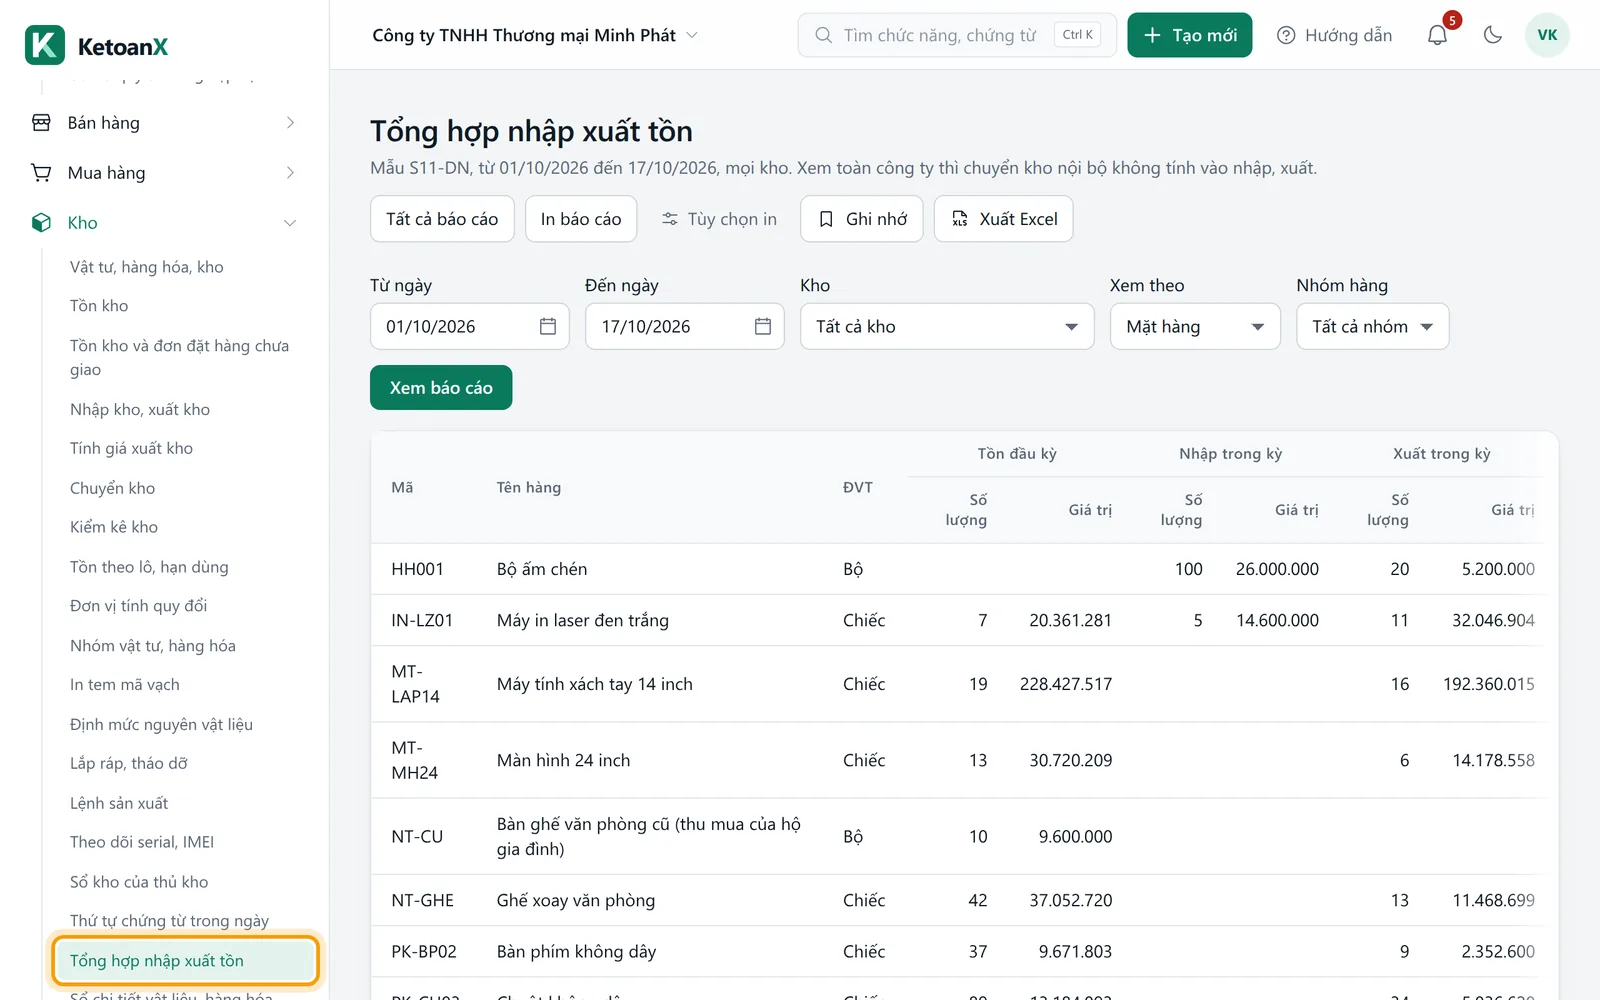The width and height of the screenshot is (1600, 1000).
Task: Click In báo cáo button
Action: (581, 219)
